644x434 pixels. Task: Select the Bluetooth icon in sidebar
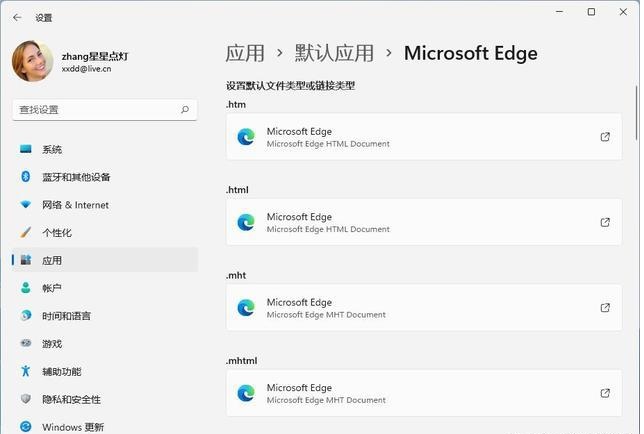tap(26, 177)
